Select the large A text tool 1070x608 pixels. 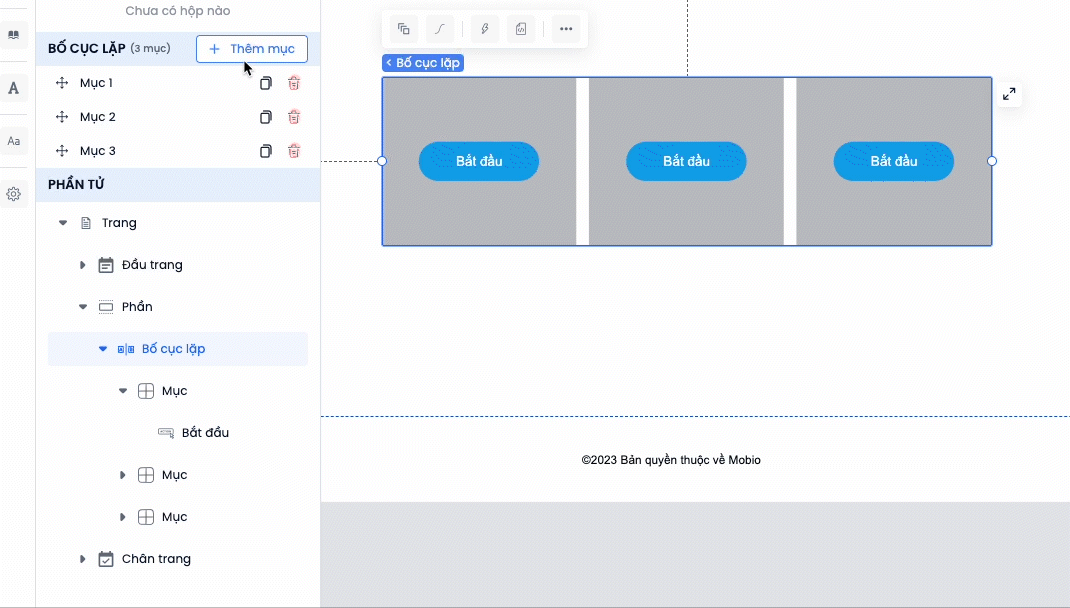pos(14,88)
